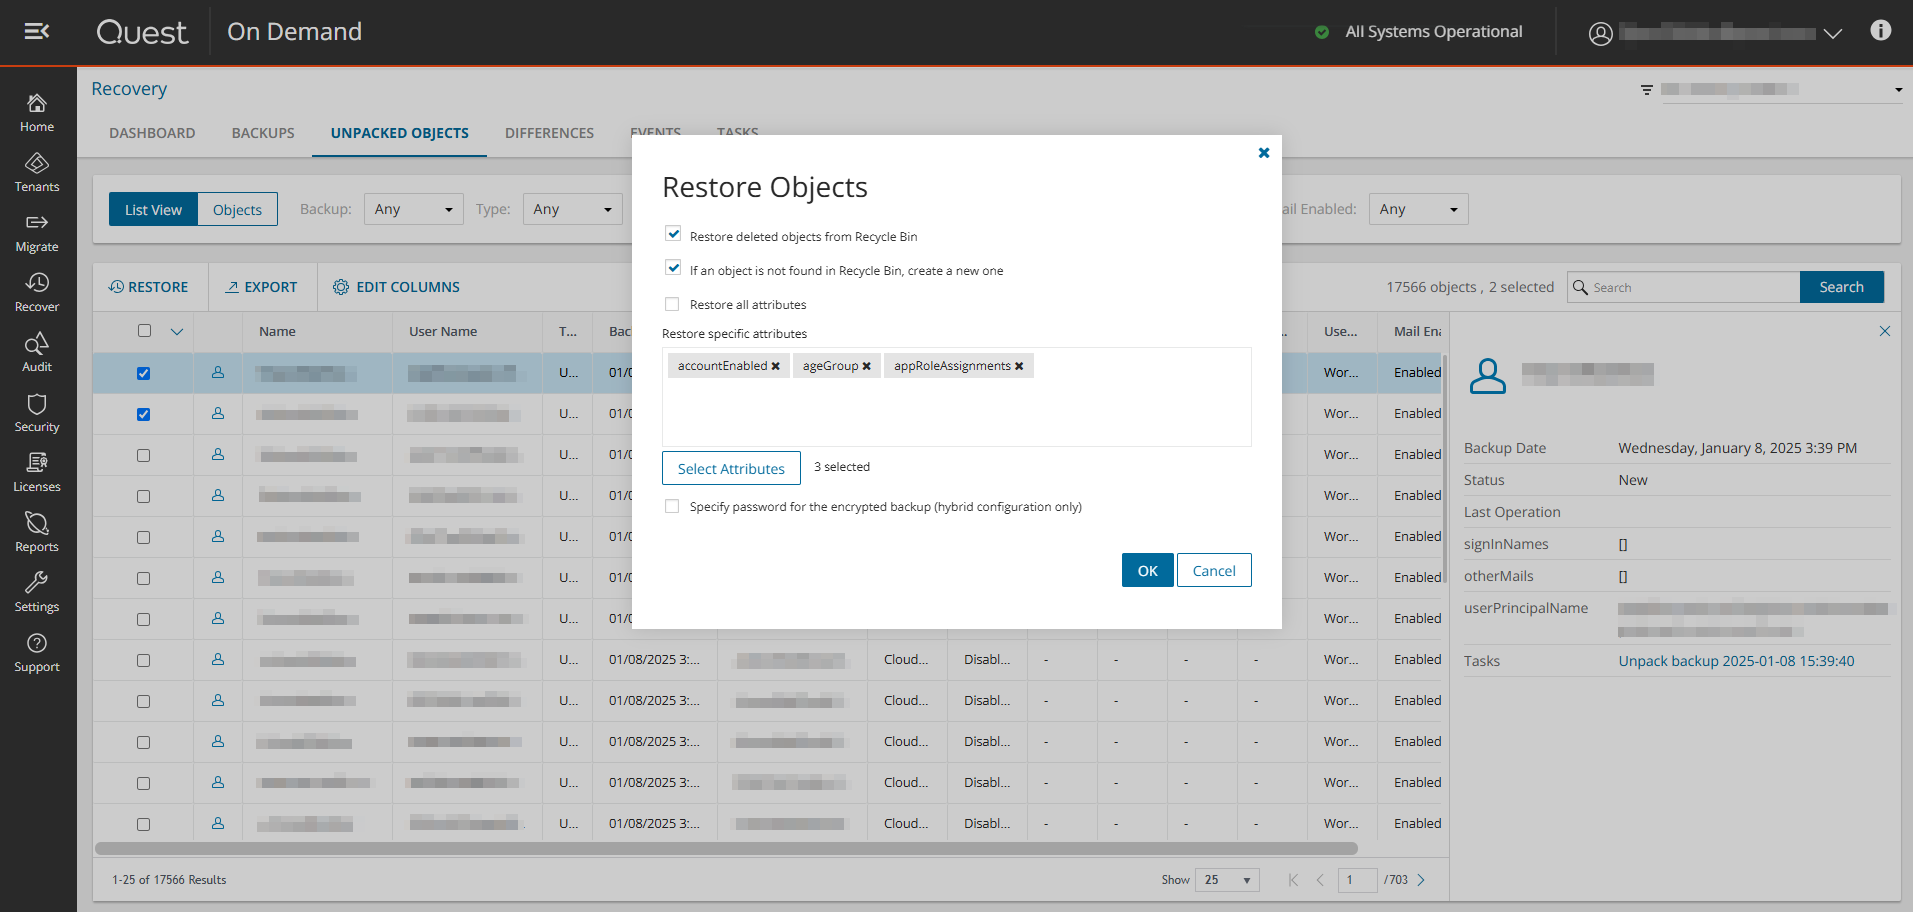Screen dimensions: 1913x912
Task: Enable the Restore all attributes checkbox
Action: (x=672, y=304)
